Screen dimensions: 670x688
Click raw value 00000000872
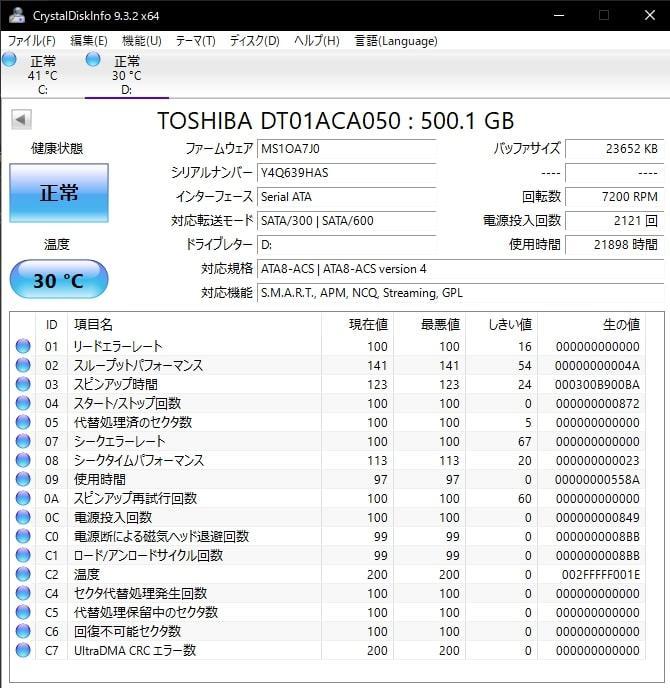(598, 404)
